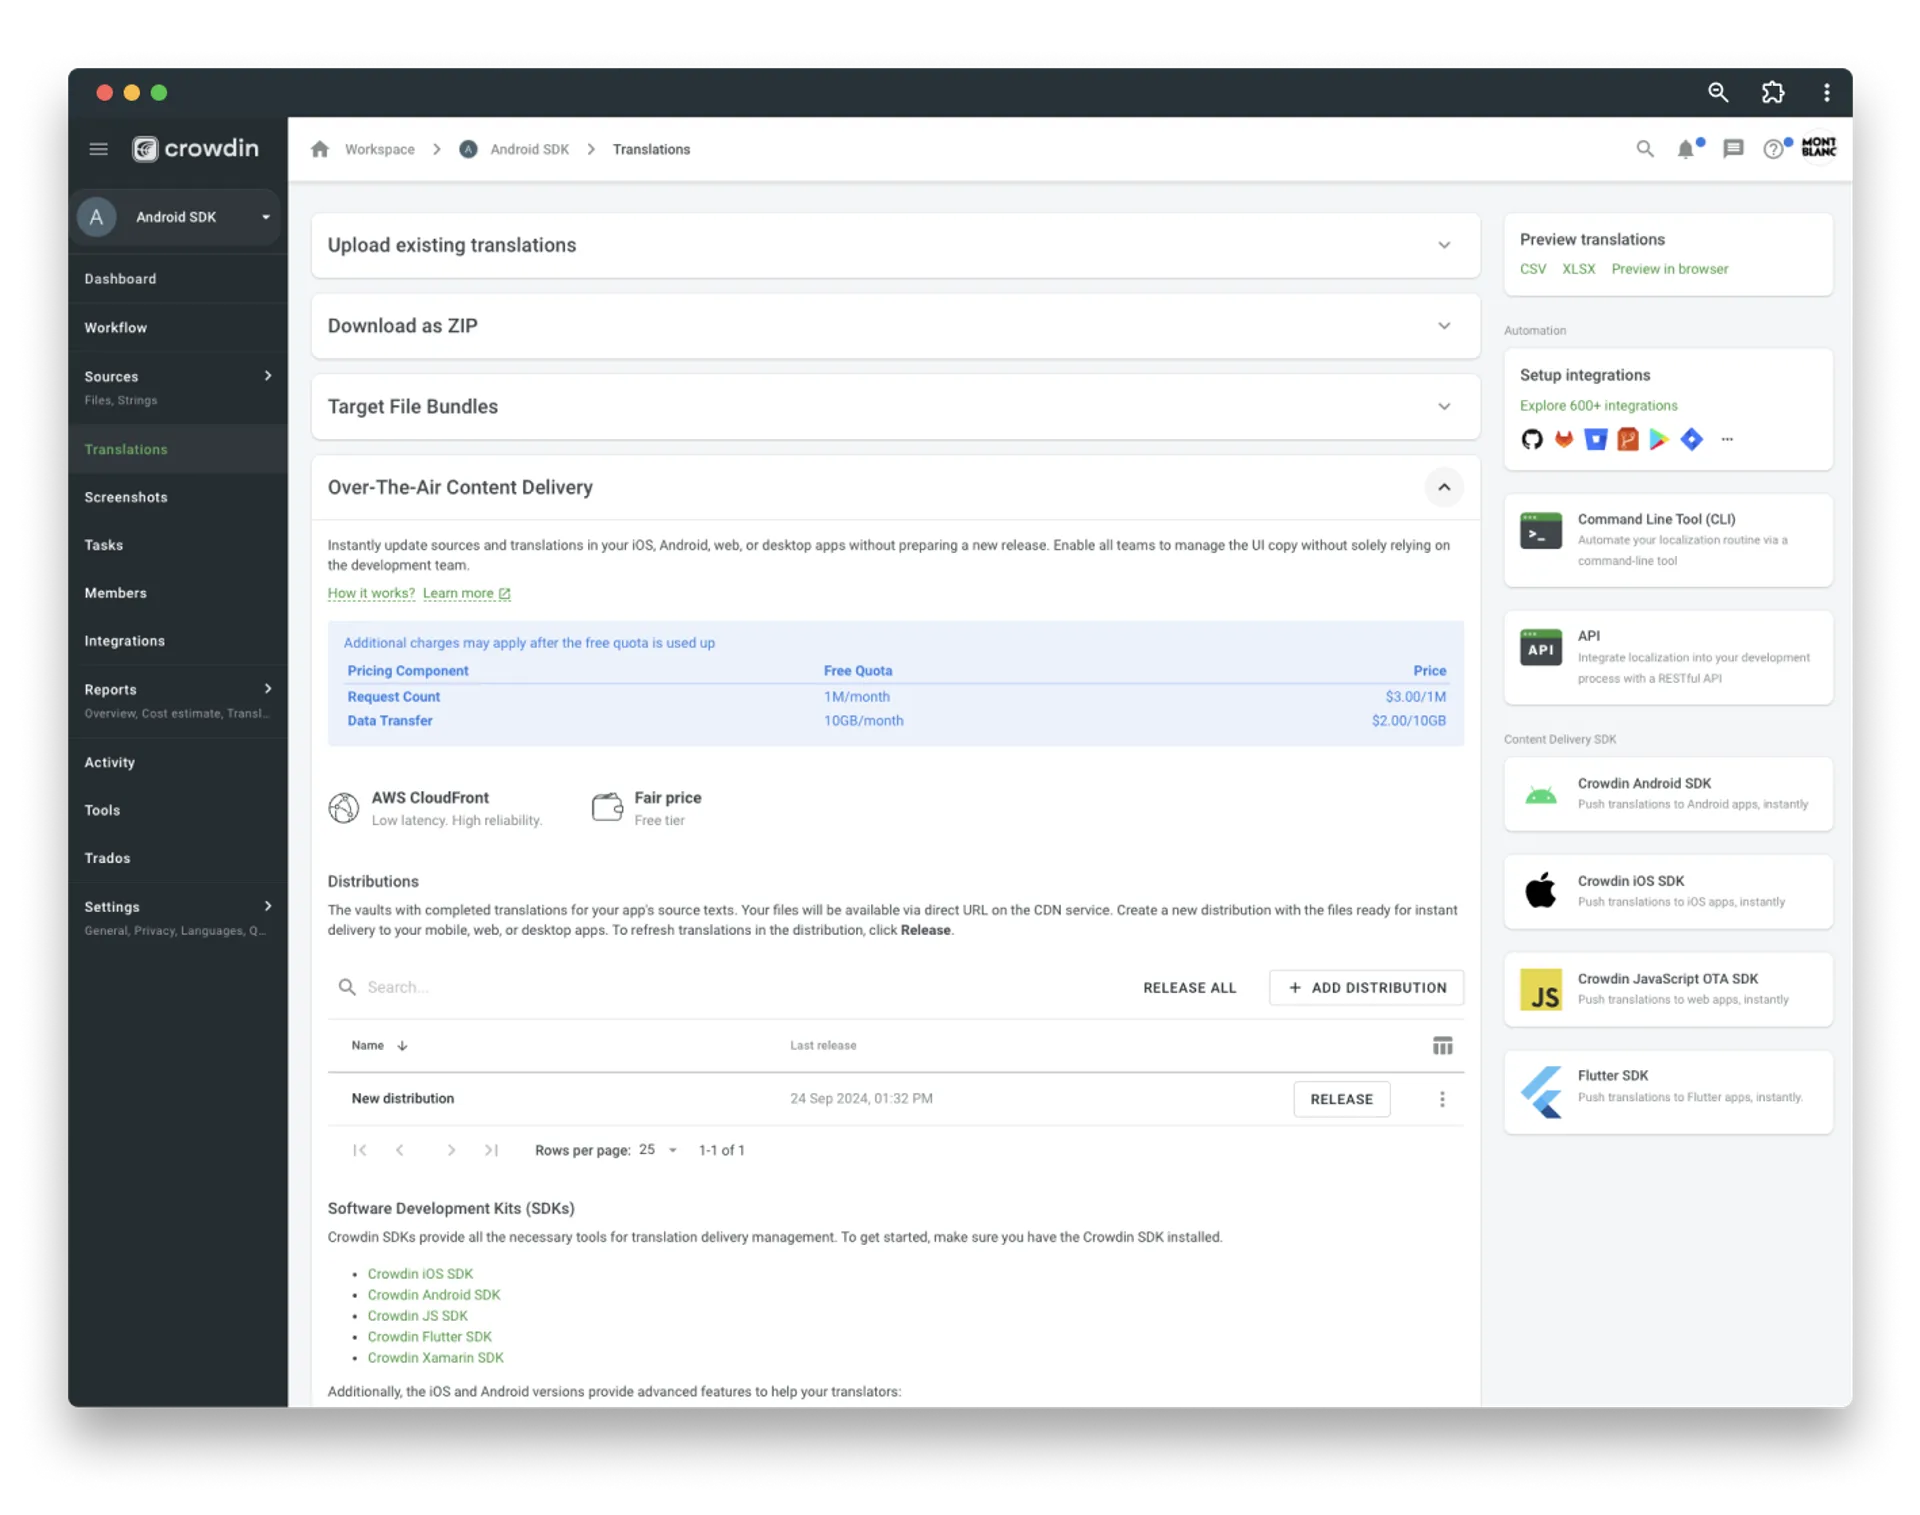Open the hamburger menu in the sidebar

98,149
